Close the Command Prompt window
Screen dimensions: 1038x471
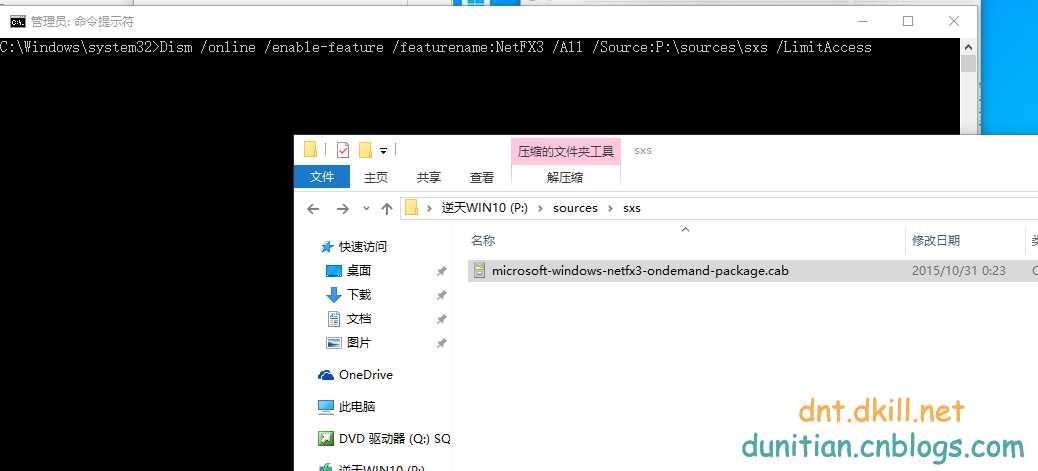(x=953, y=21)
